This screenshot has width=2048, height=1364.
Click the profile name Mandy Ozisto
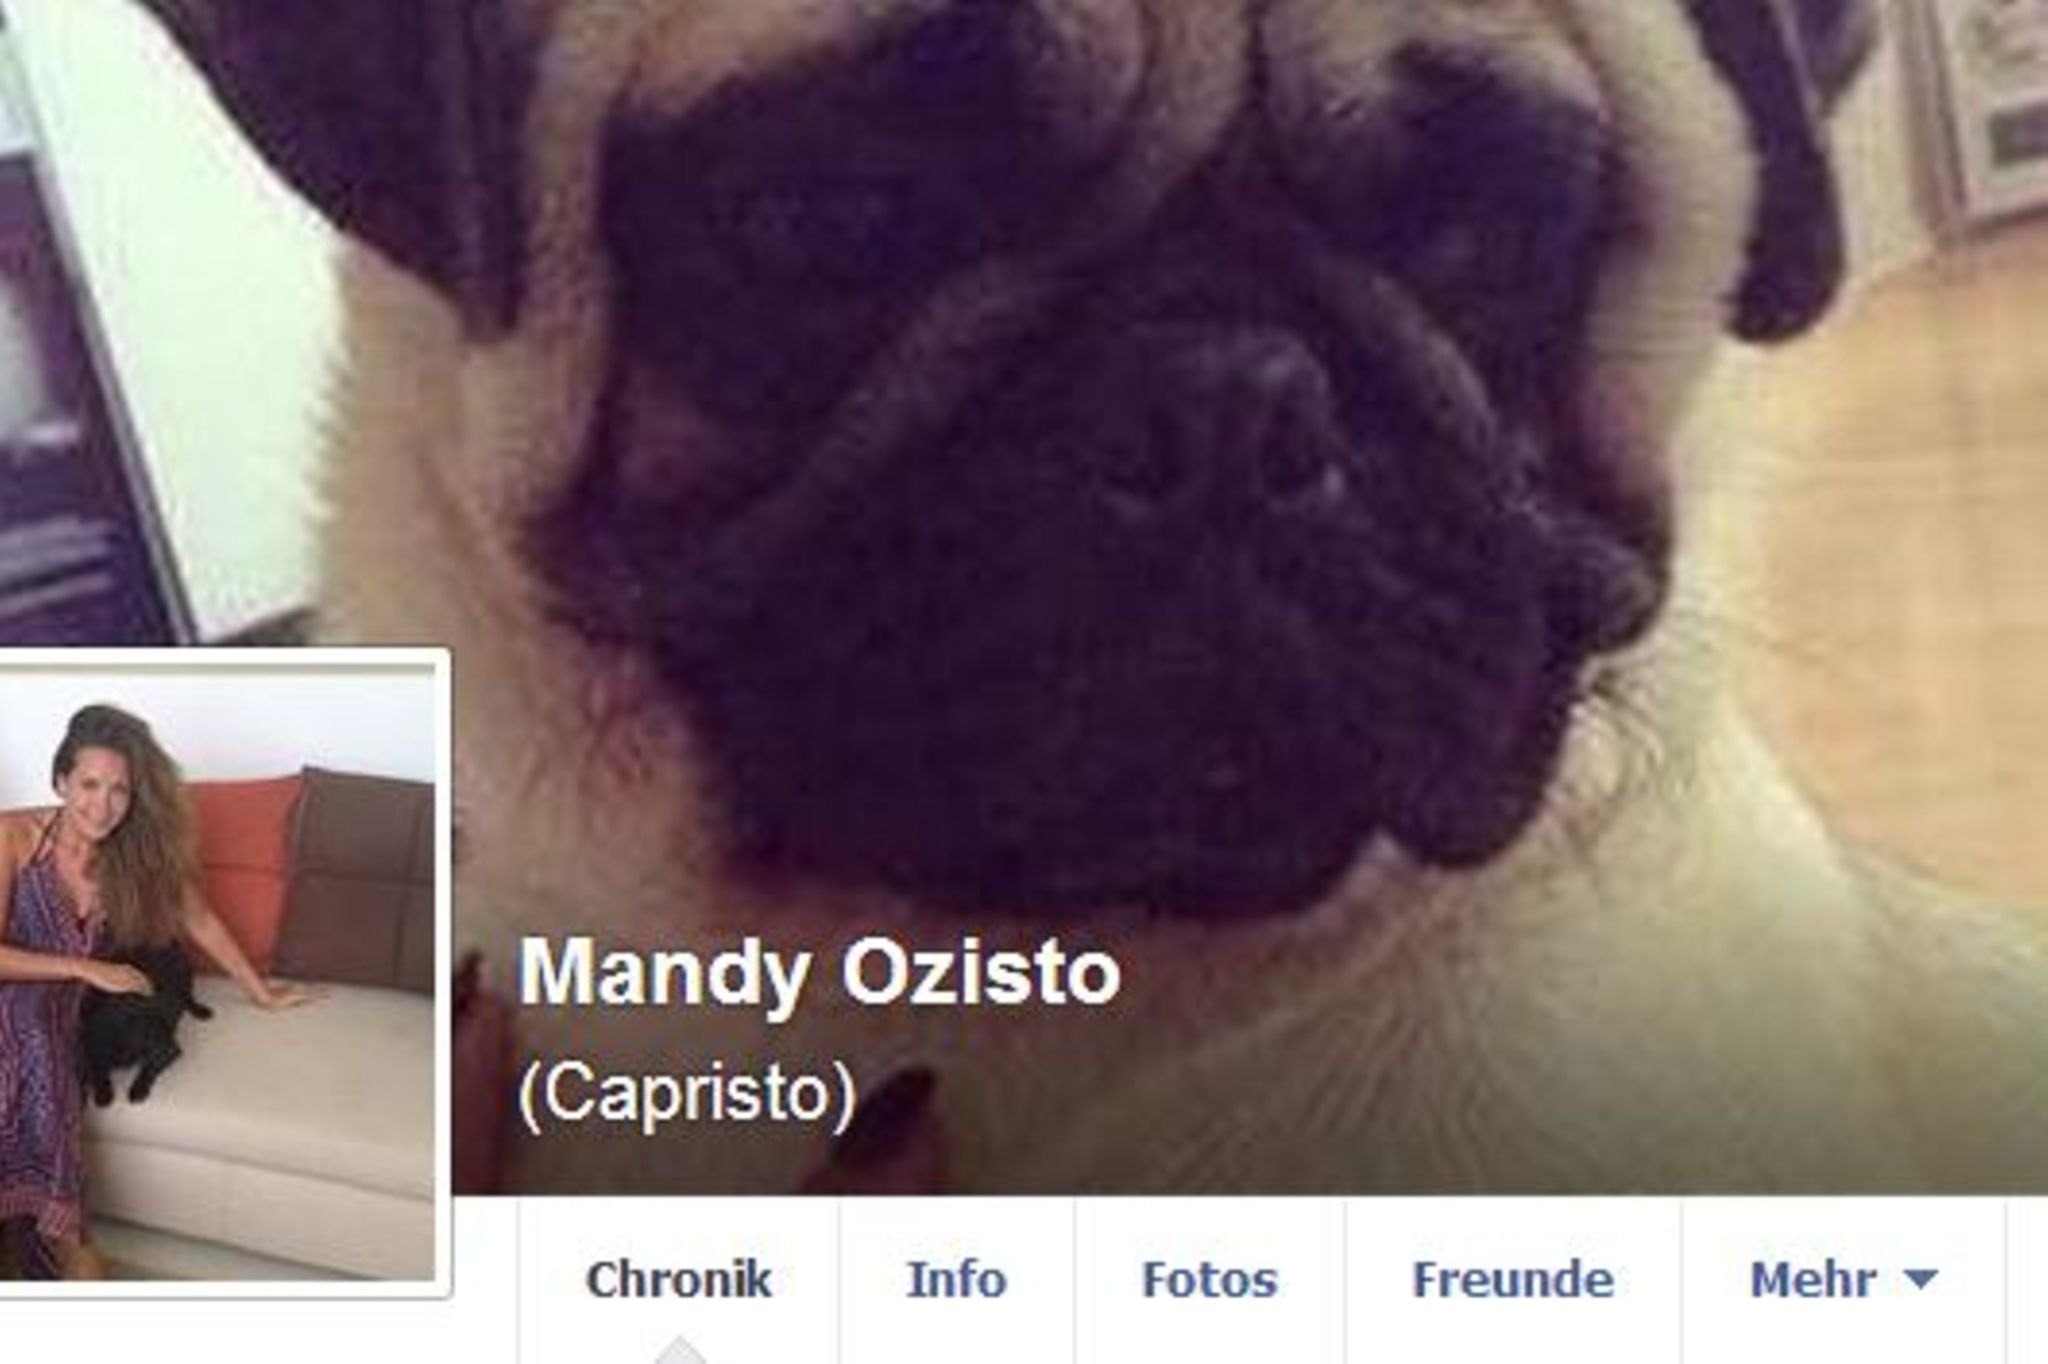coord(819,973)
